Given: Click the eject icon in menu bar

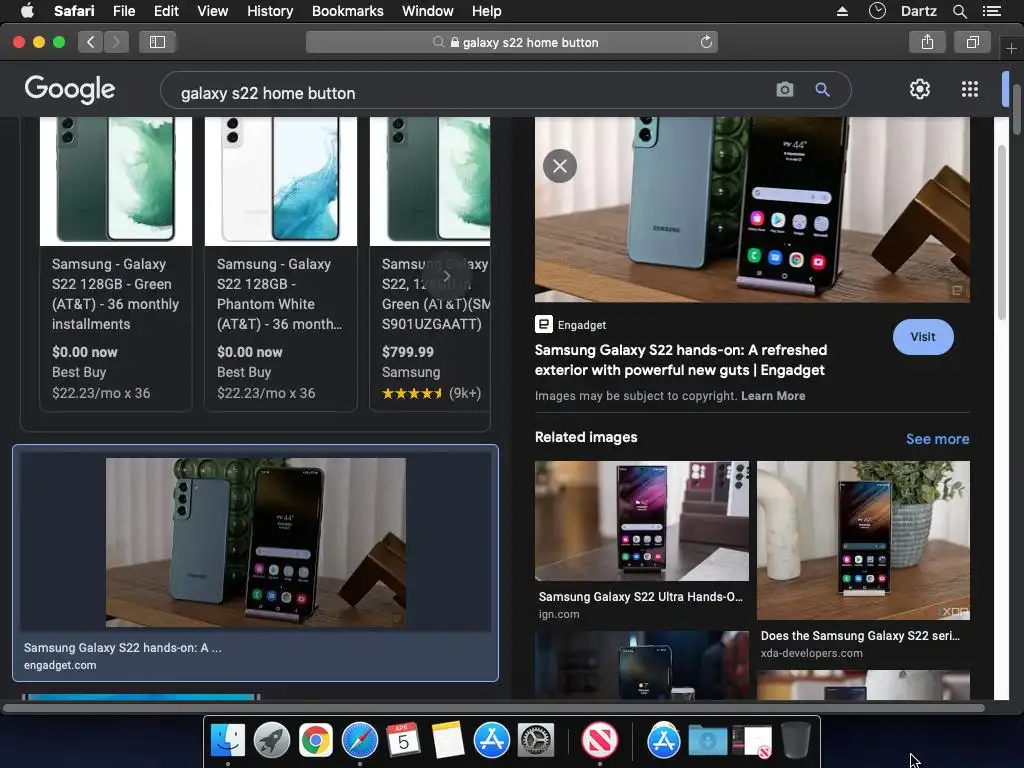Looking at the screenshot, I should [x=842, y=11].
